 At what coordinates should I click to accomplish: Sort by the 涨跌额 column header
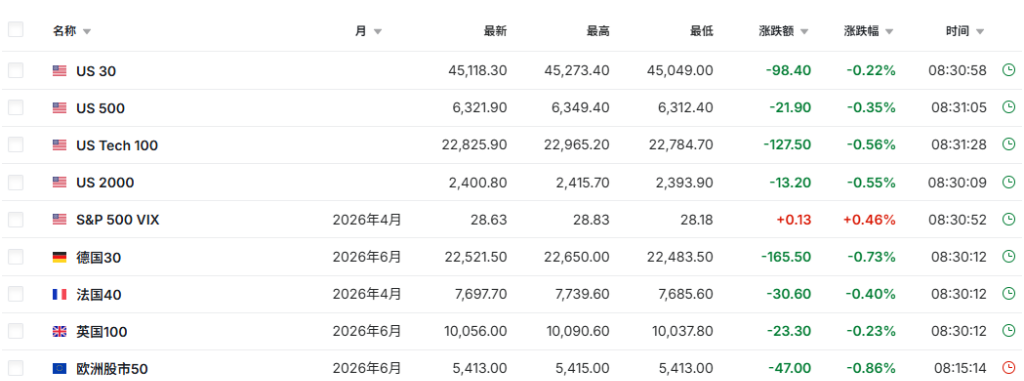point(784,31)
